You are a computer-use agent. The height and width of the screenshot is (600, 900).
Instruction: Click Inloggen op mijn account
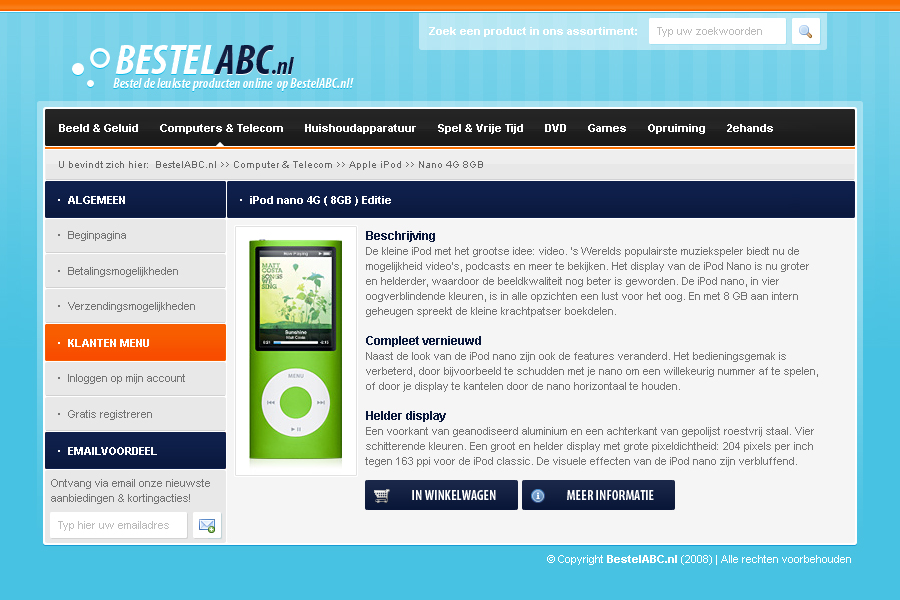click(x=135, y=378)
